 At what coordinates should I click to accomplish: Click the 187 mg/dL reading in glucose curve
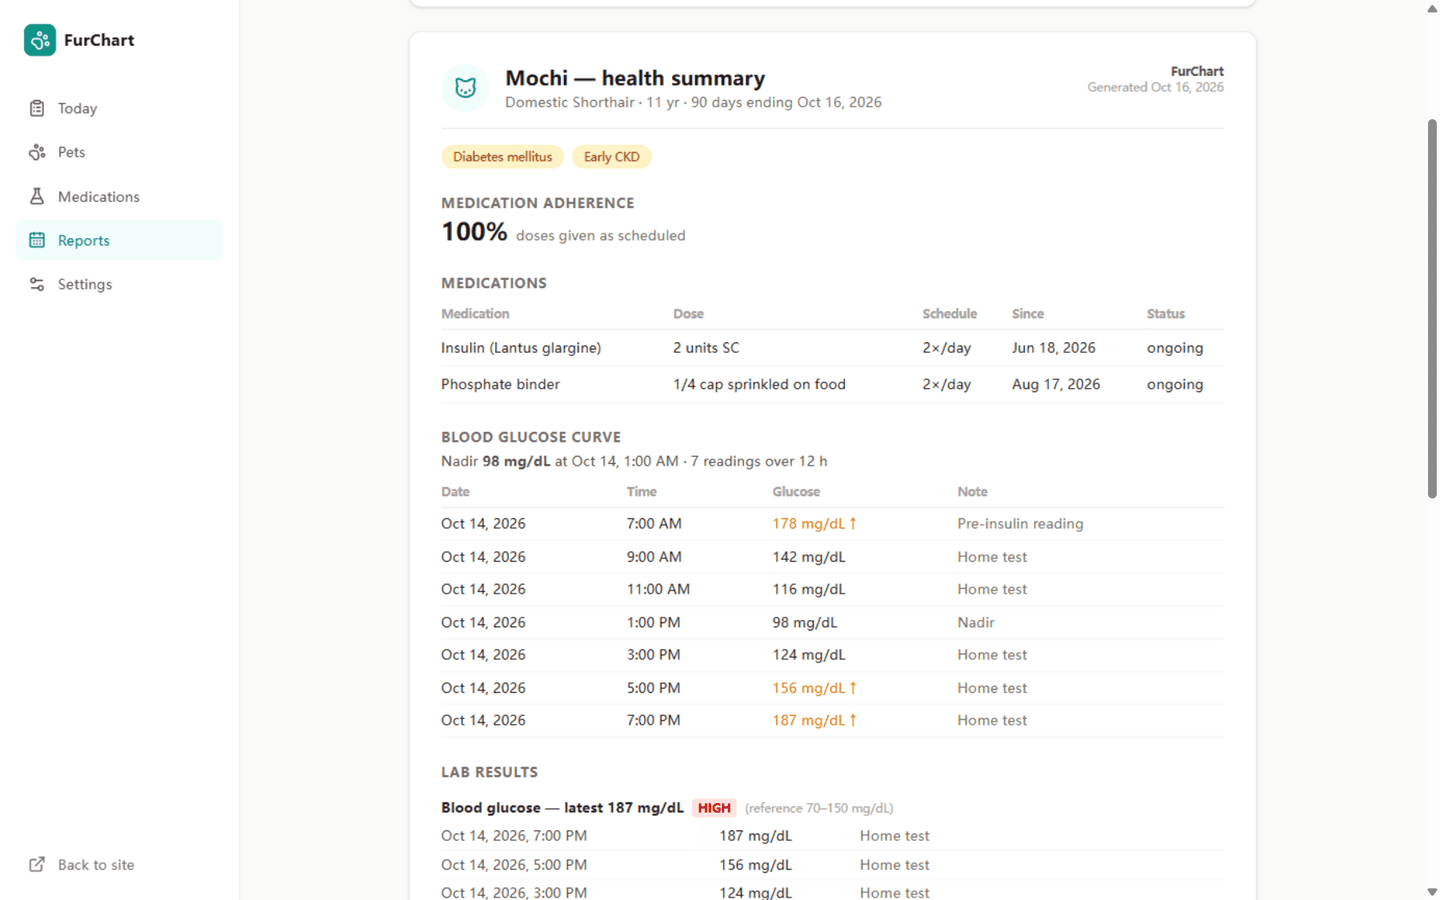tap(814, 720)
